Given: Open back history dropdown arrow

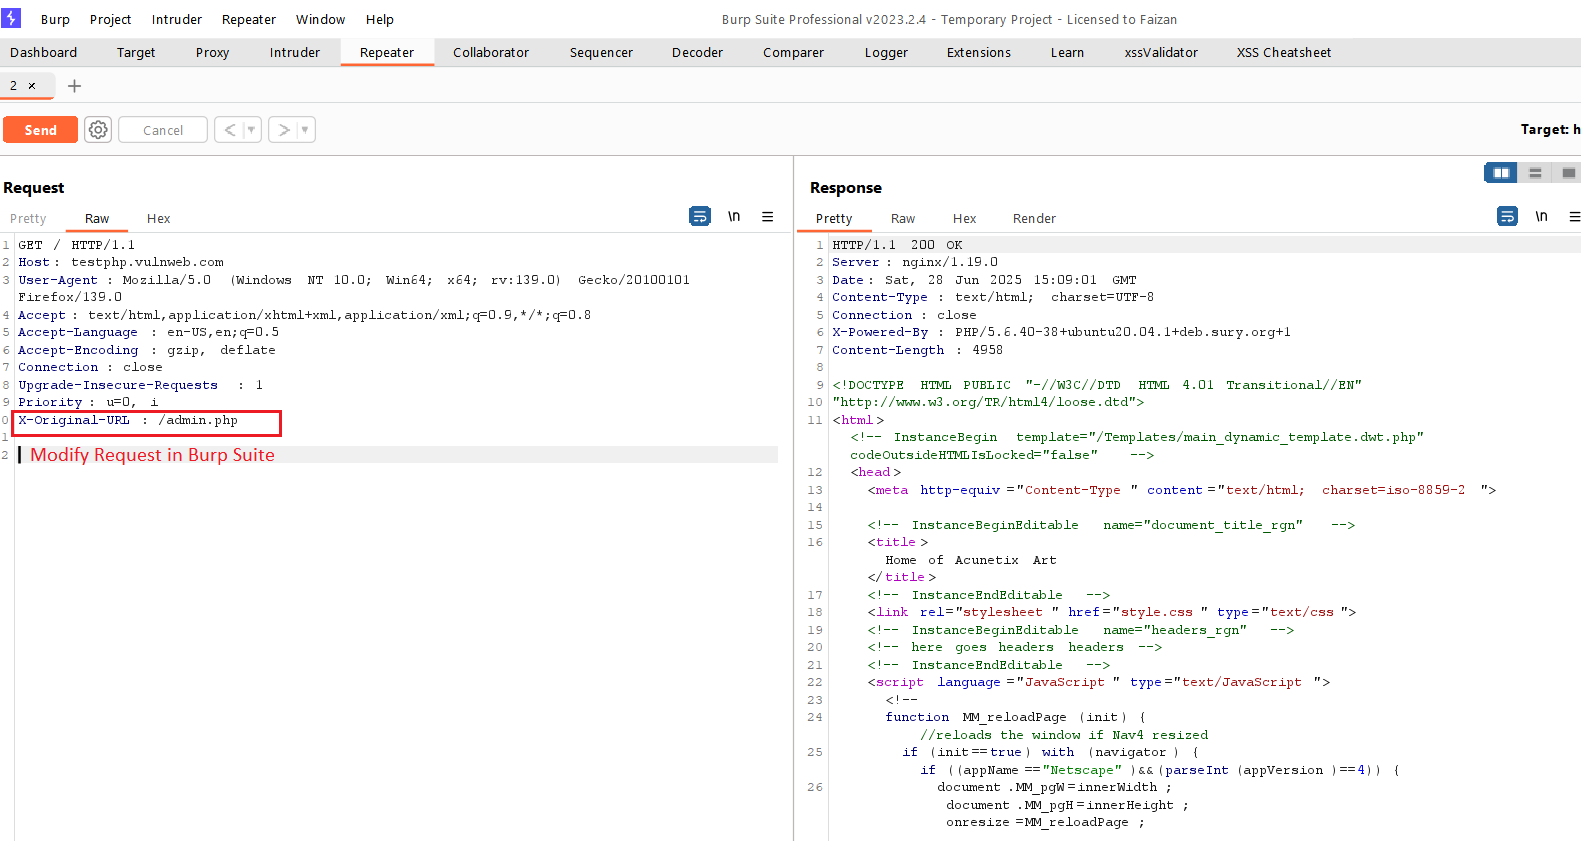Looking at the screenshot, I should [x=252, y=130].
